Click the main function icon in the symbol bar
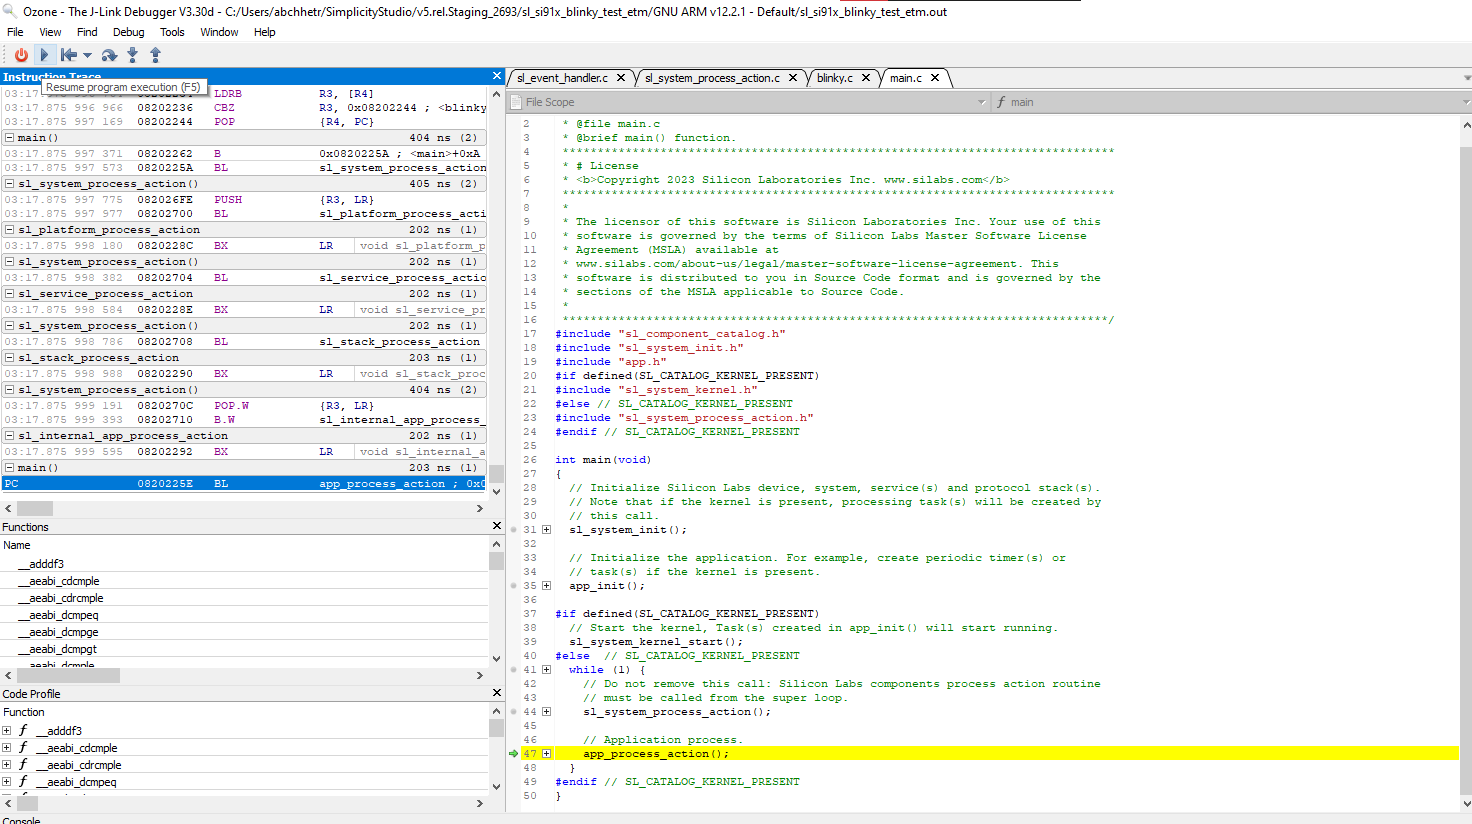This screenshot has height=824, width=1472. pyautogui.click(x=1001, y=101)
